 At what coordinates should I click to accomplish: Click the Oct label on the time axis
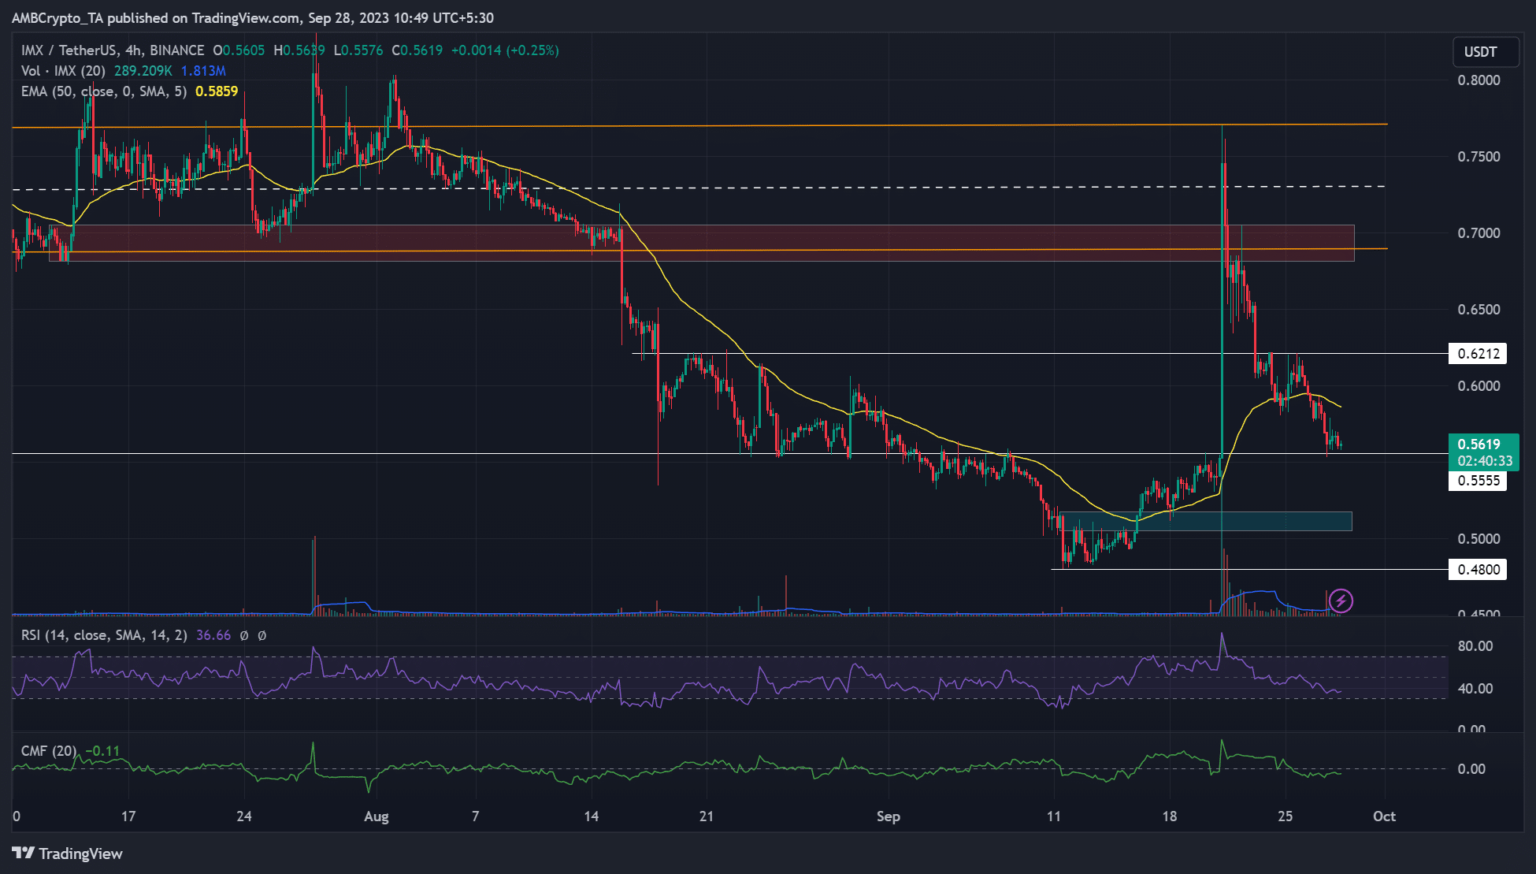(1384, 816)
